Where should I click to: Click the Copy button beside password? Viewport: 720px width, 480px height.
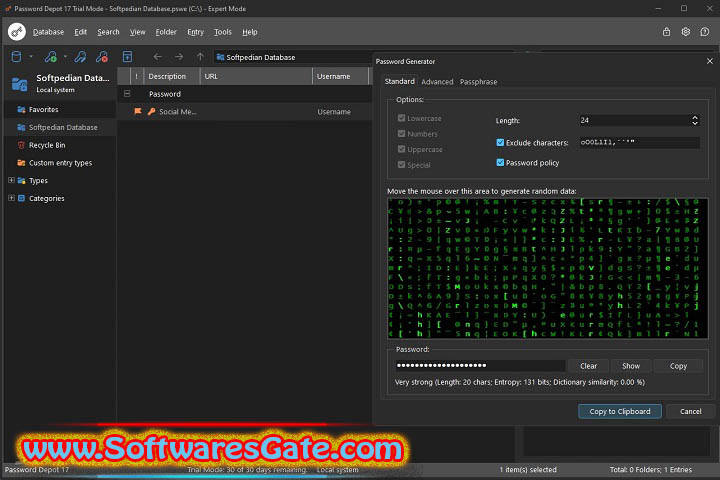click(678, 366)
